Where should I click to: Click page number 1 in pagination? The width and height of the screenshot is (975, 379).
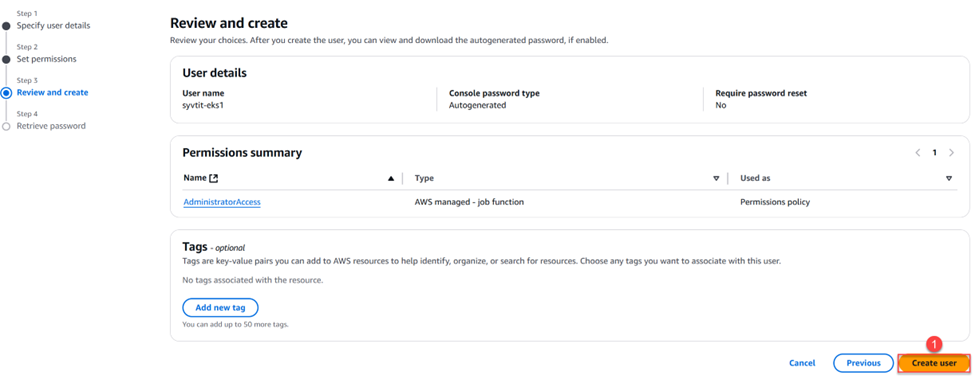click(x=935, y=152)
